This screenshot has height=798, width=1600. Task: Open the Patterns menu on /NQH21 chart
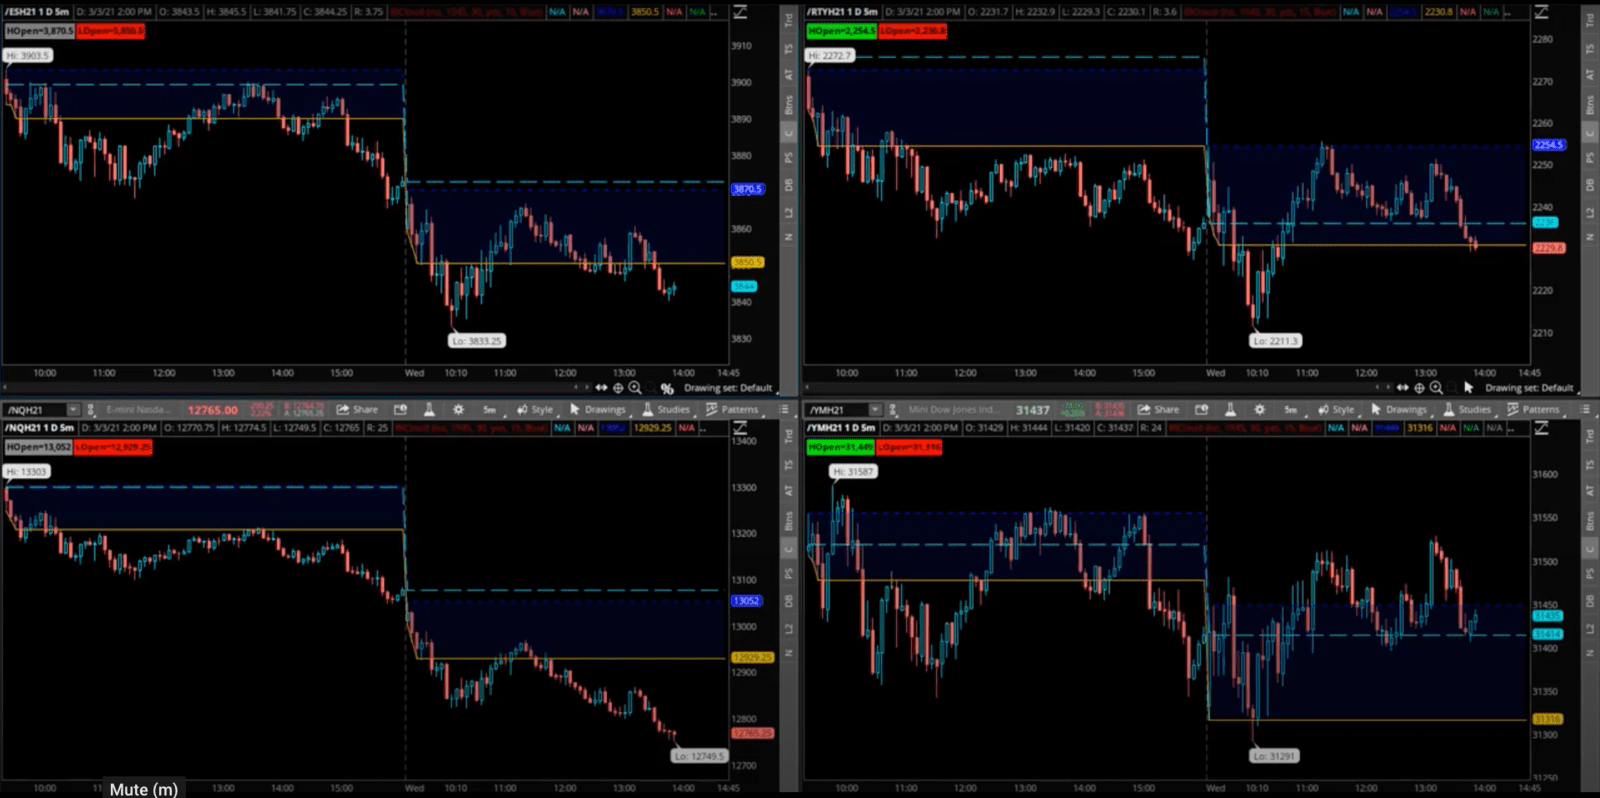click(732, 410)
